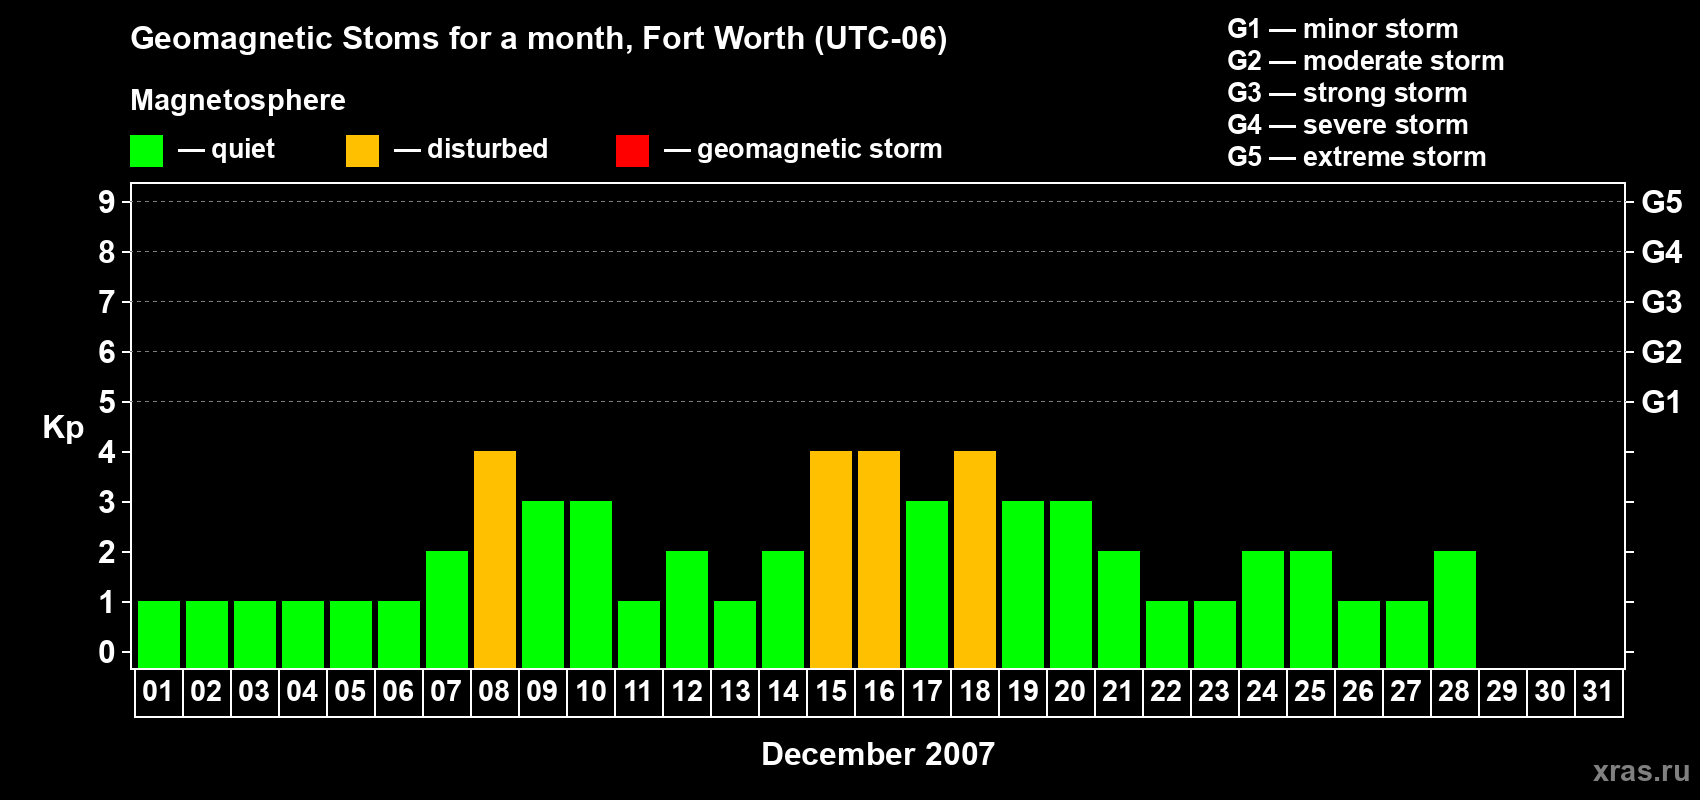Click date label 30 on the axis
This screenshot has width=1700, height=800.
click(1550, 691)
